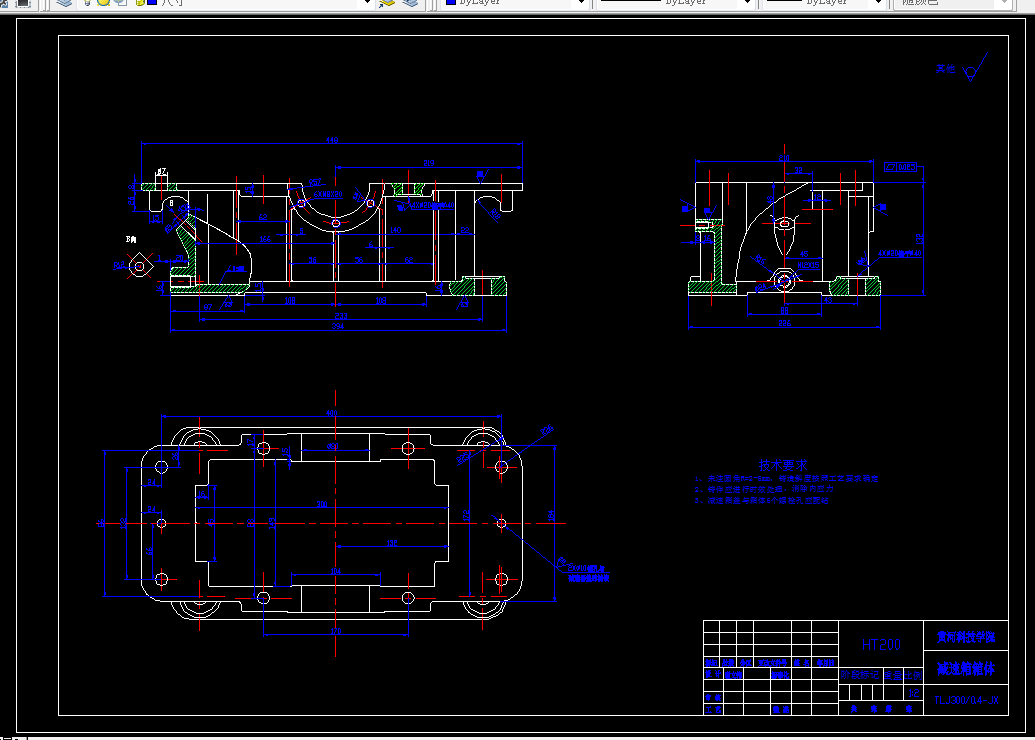Image resolution: width=1035 pixels, height=740 pixels.
Task: Select the 132 dimension in plan view
Action: (x=392, y=543)
